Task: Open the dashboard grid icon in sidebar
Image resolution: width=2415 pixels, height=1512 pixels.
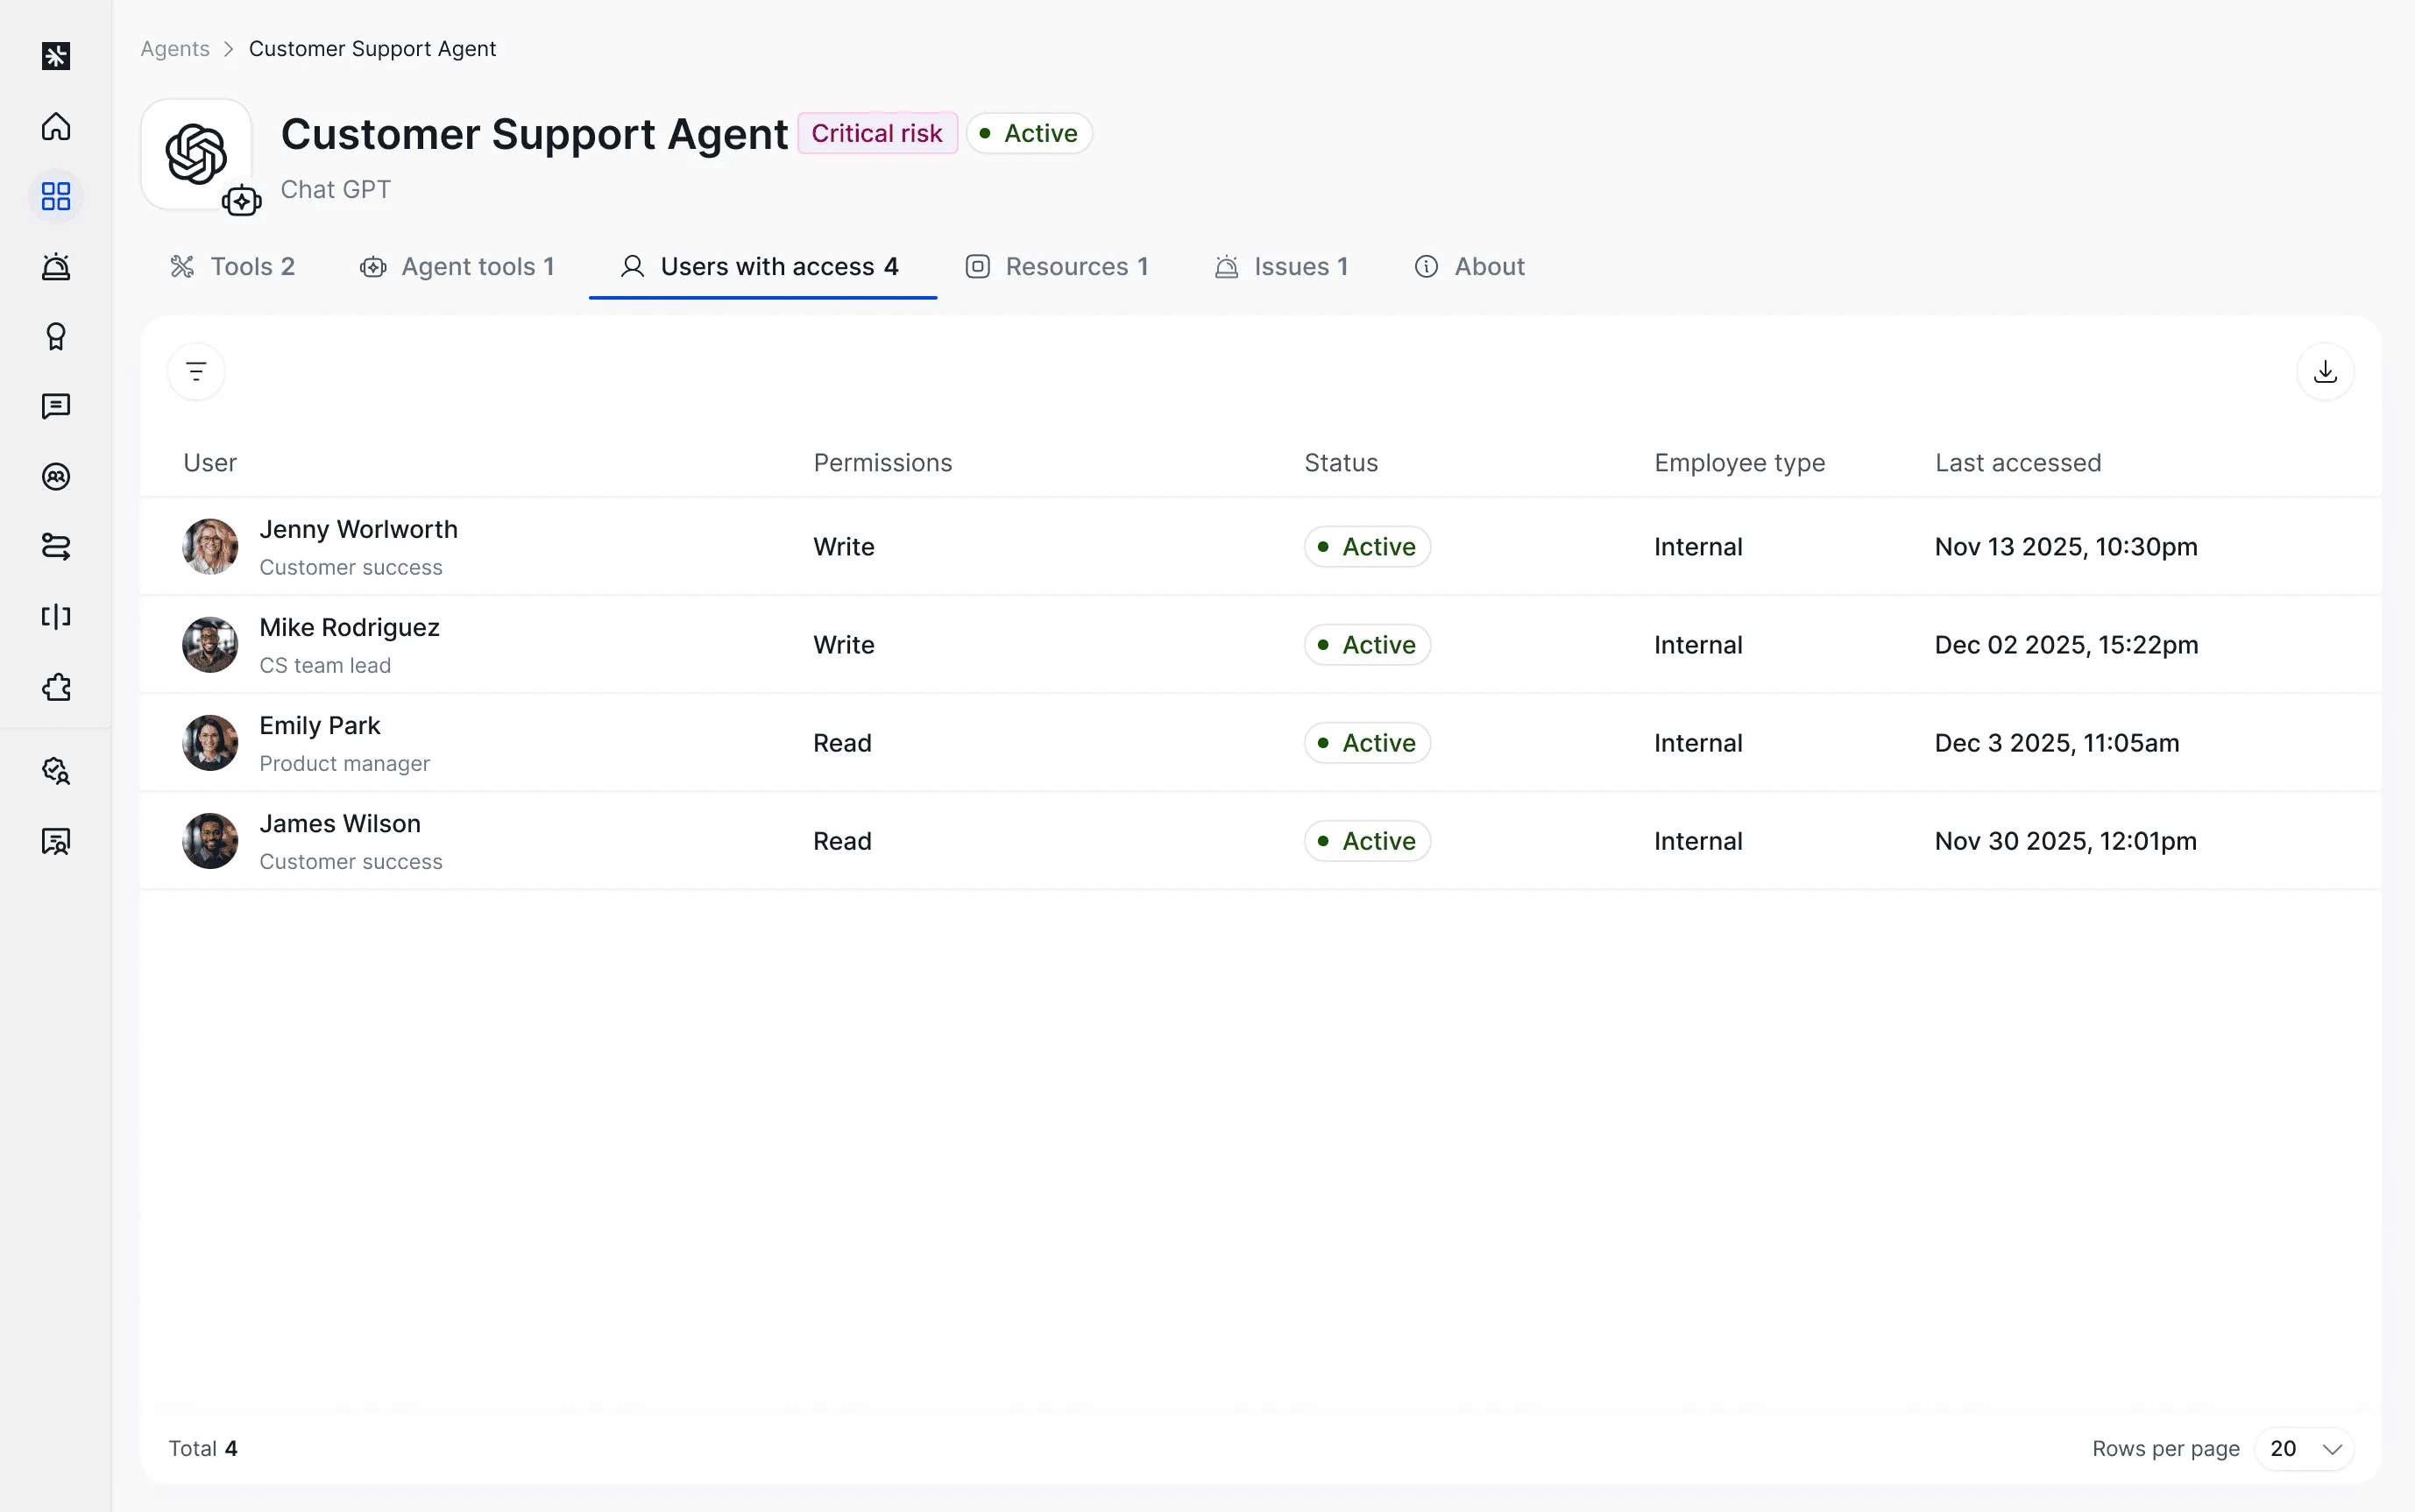Action: [56, 196]
